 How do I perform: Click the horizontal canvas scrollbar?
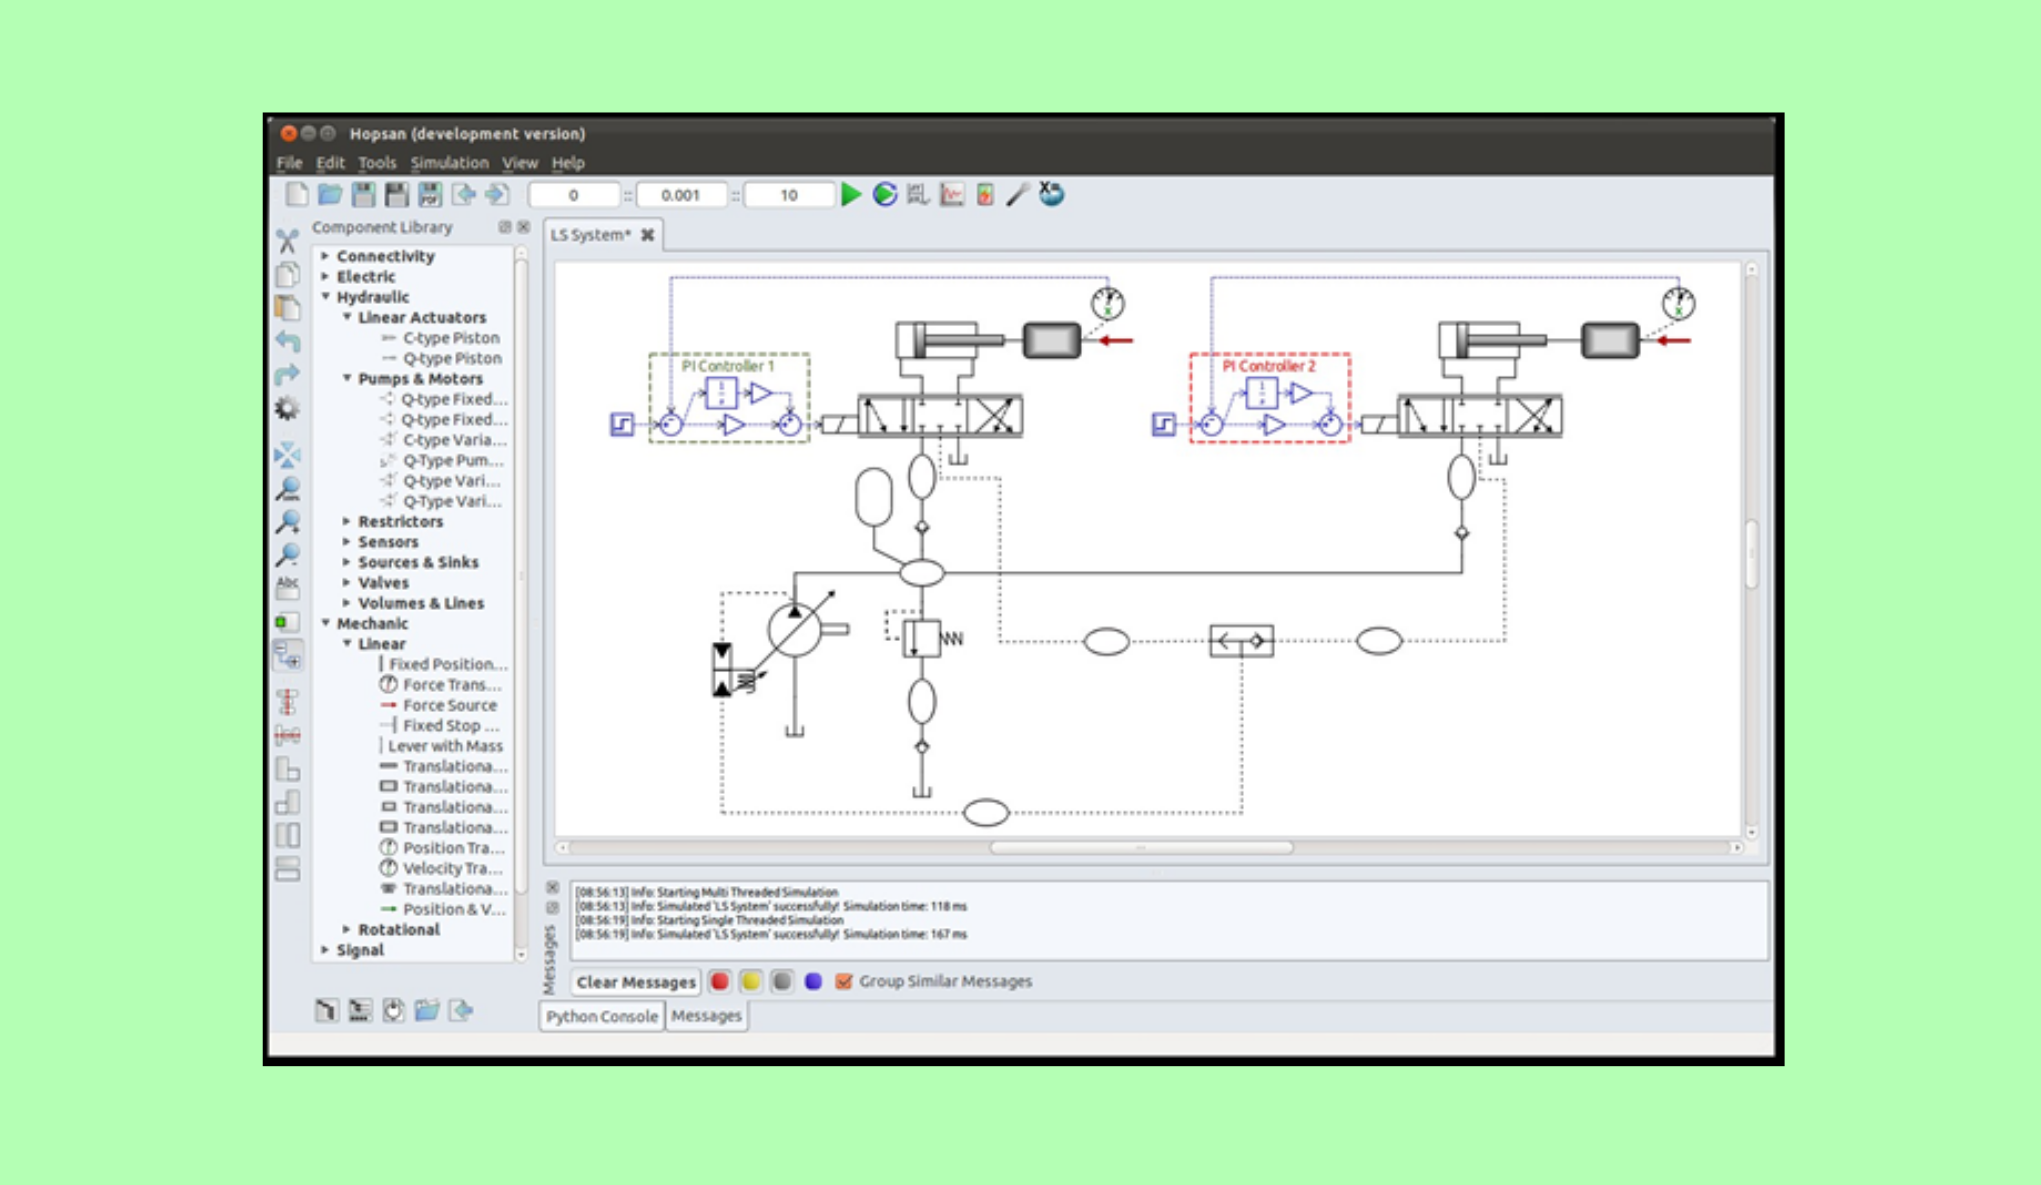point(1141,848)
